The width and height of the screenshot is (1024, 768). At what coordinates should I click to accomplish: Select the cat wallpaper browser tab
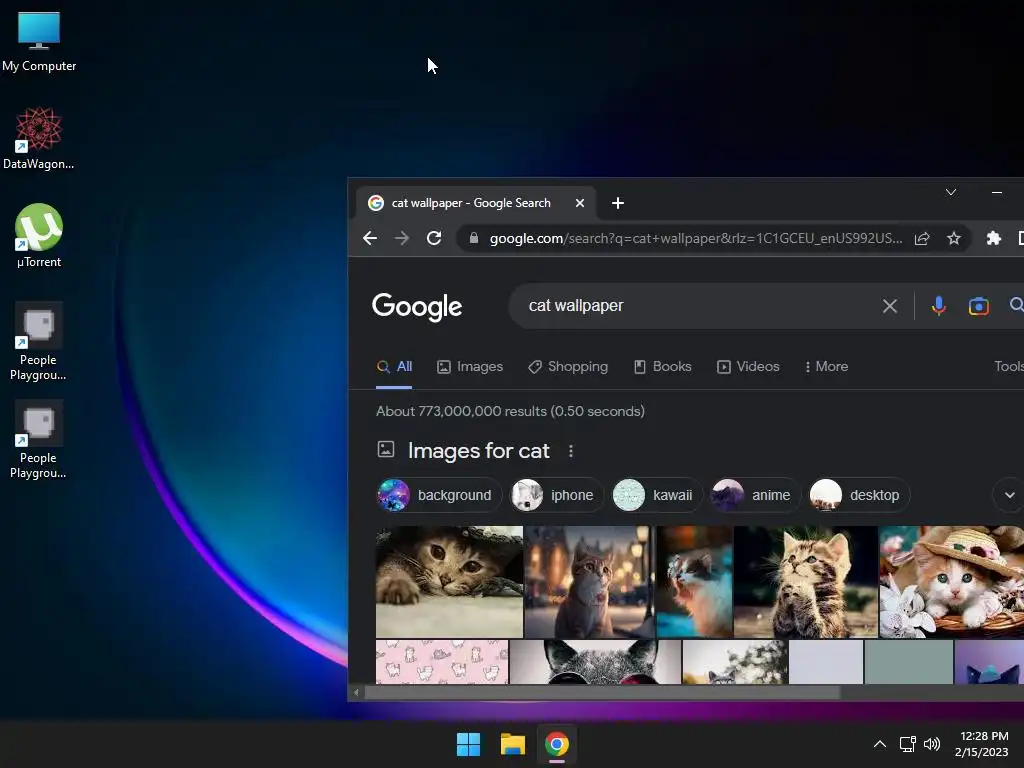pyautogui.click(x=475, y=203)
